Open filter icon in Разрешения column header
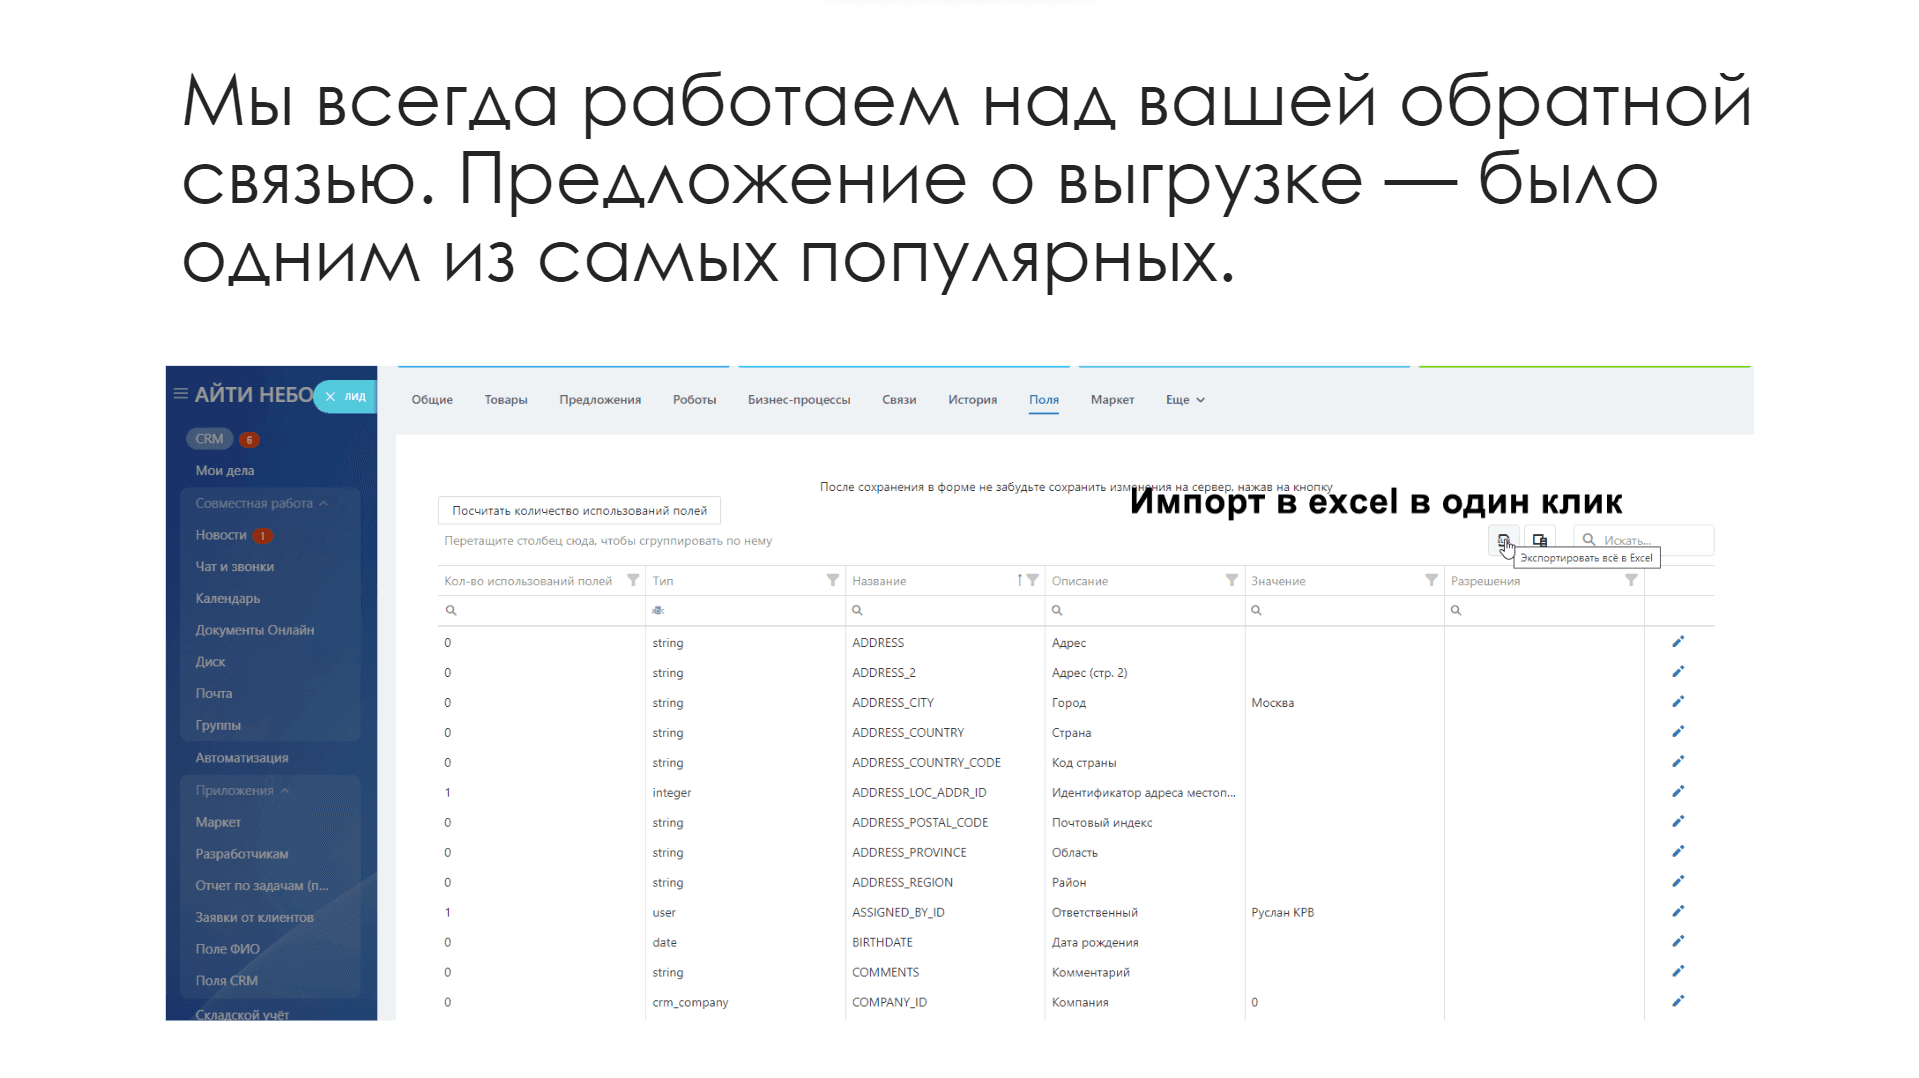Image resolution: width=1919 pixels, height=1078 pixels. [1632, 580]
